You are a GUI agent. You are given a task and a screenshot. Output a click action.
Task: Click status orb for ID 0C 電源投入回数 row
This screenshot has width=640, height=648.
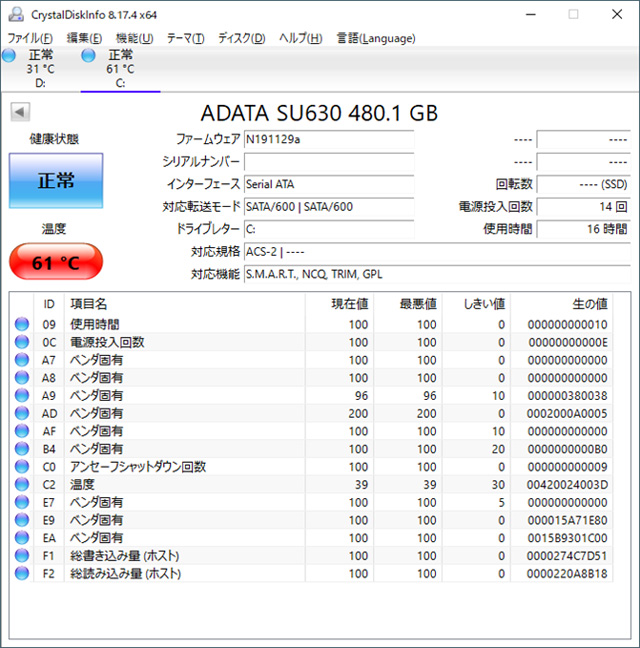22,342
